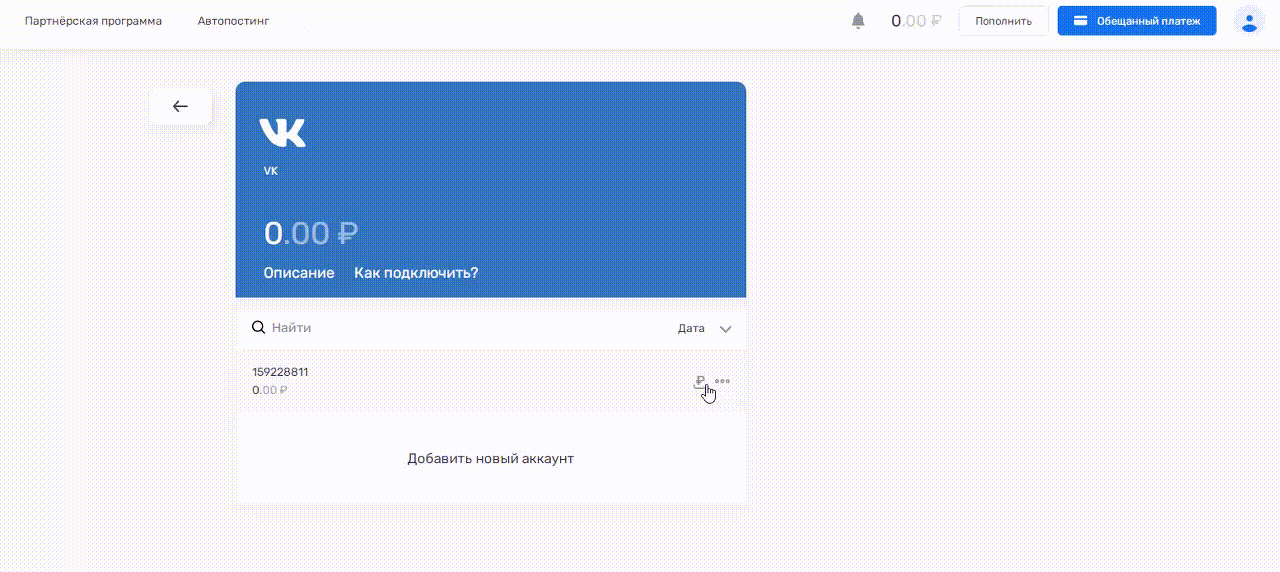Open Автопостинг menu item
This screenshot has height=572, width=1280.
tap(233, 21)
